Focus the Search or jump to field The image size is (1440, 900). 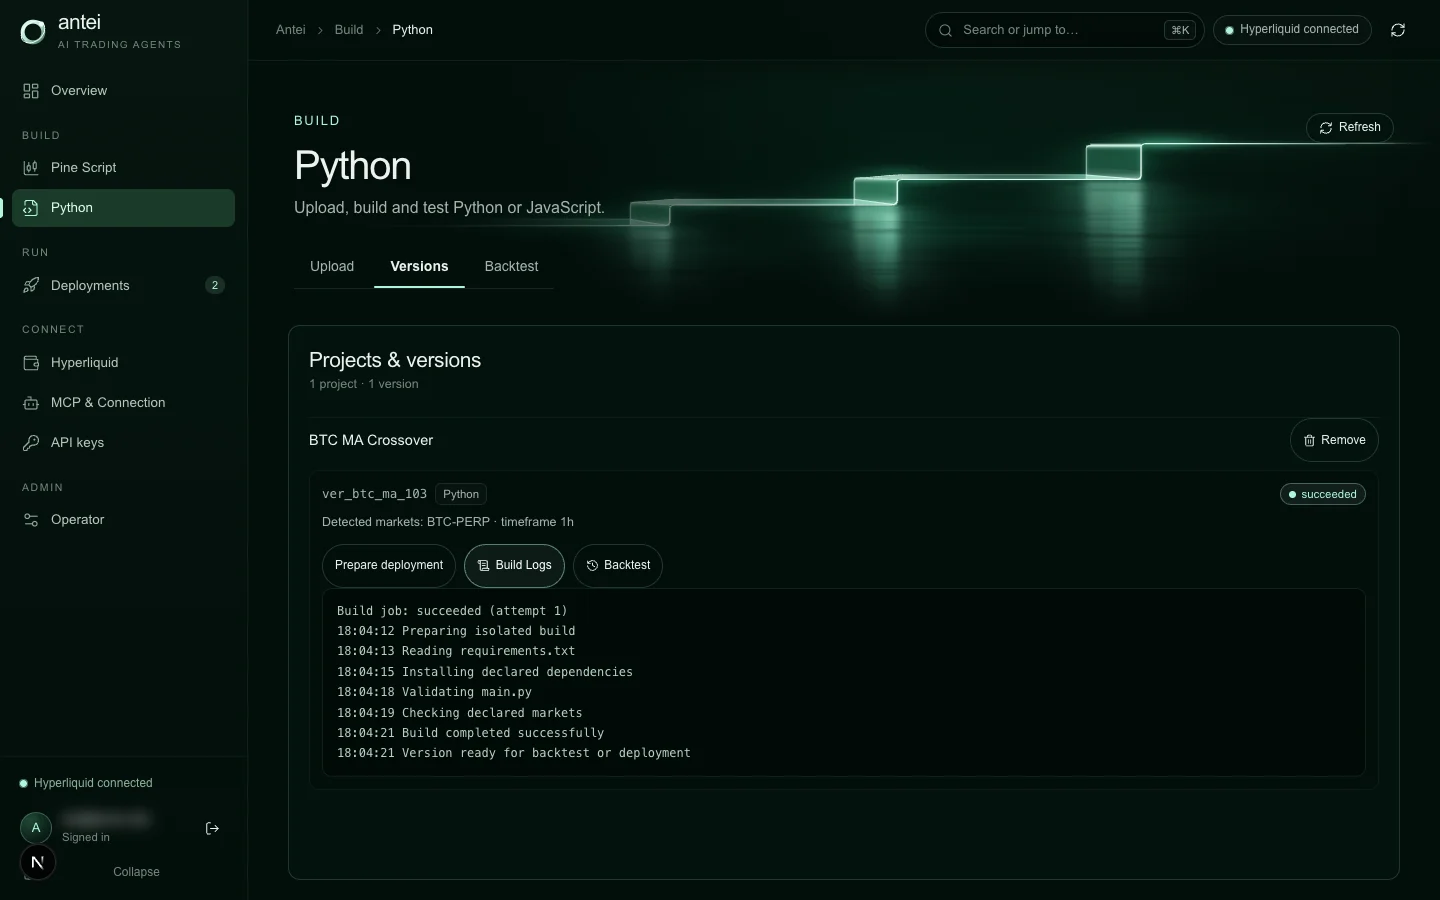click(x=1065, y=30)
